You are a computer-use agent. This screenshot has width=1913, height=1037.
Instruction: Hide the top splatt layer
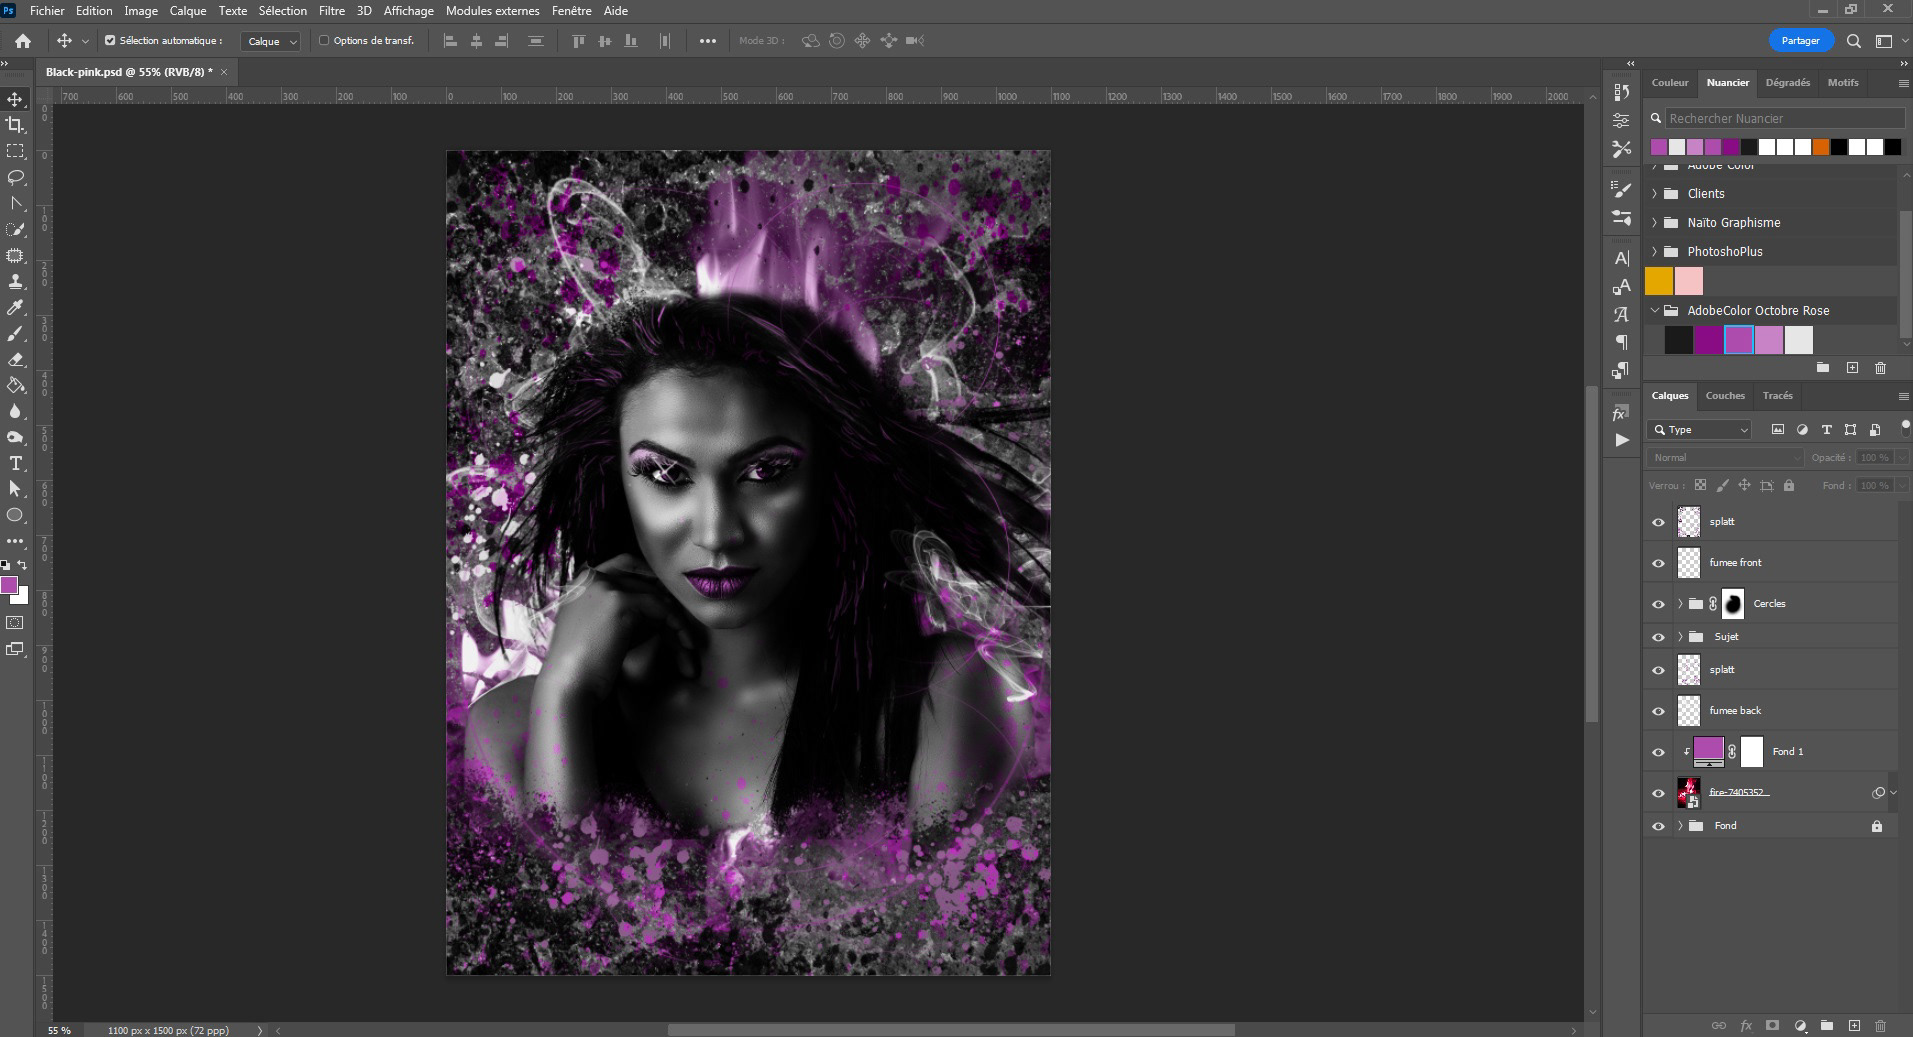click(1658, 522)
